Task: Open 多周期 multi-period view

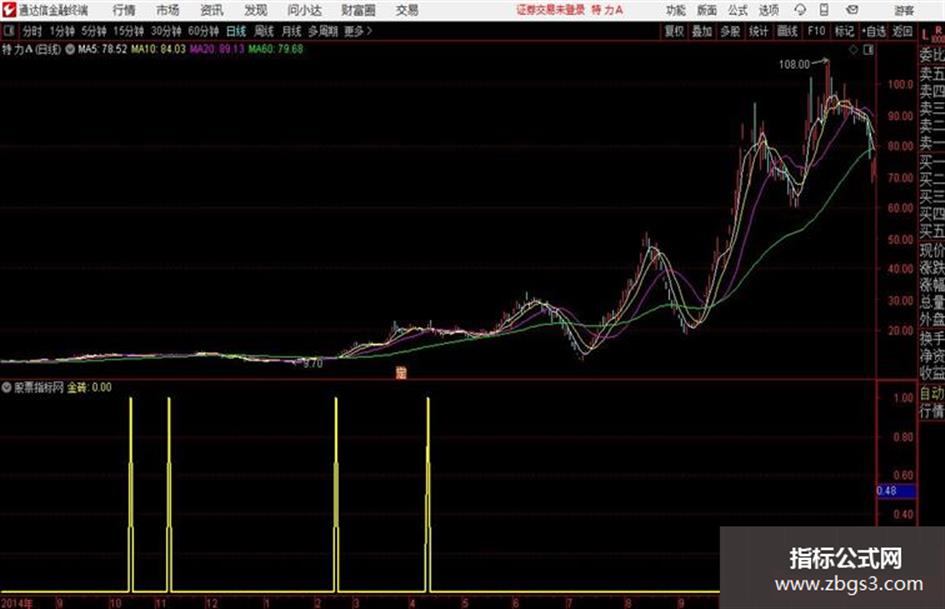Action: 323,31
